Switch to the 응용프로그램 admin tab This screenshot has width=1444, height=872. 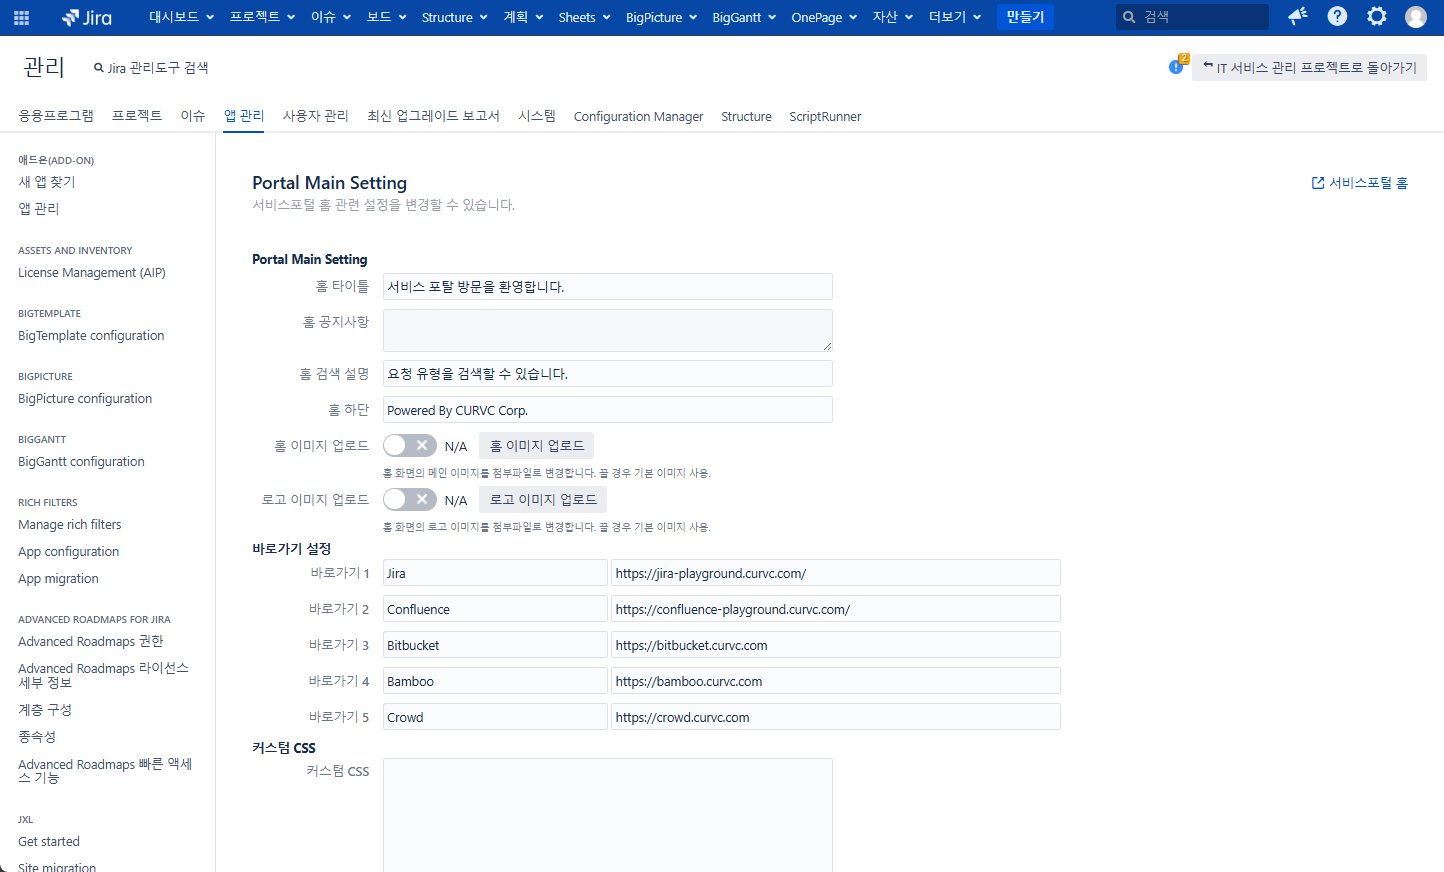56,116
